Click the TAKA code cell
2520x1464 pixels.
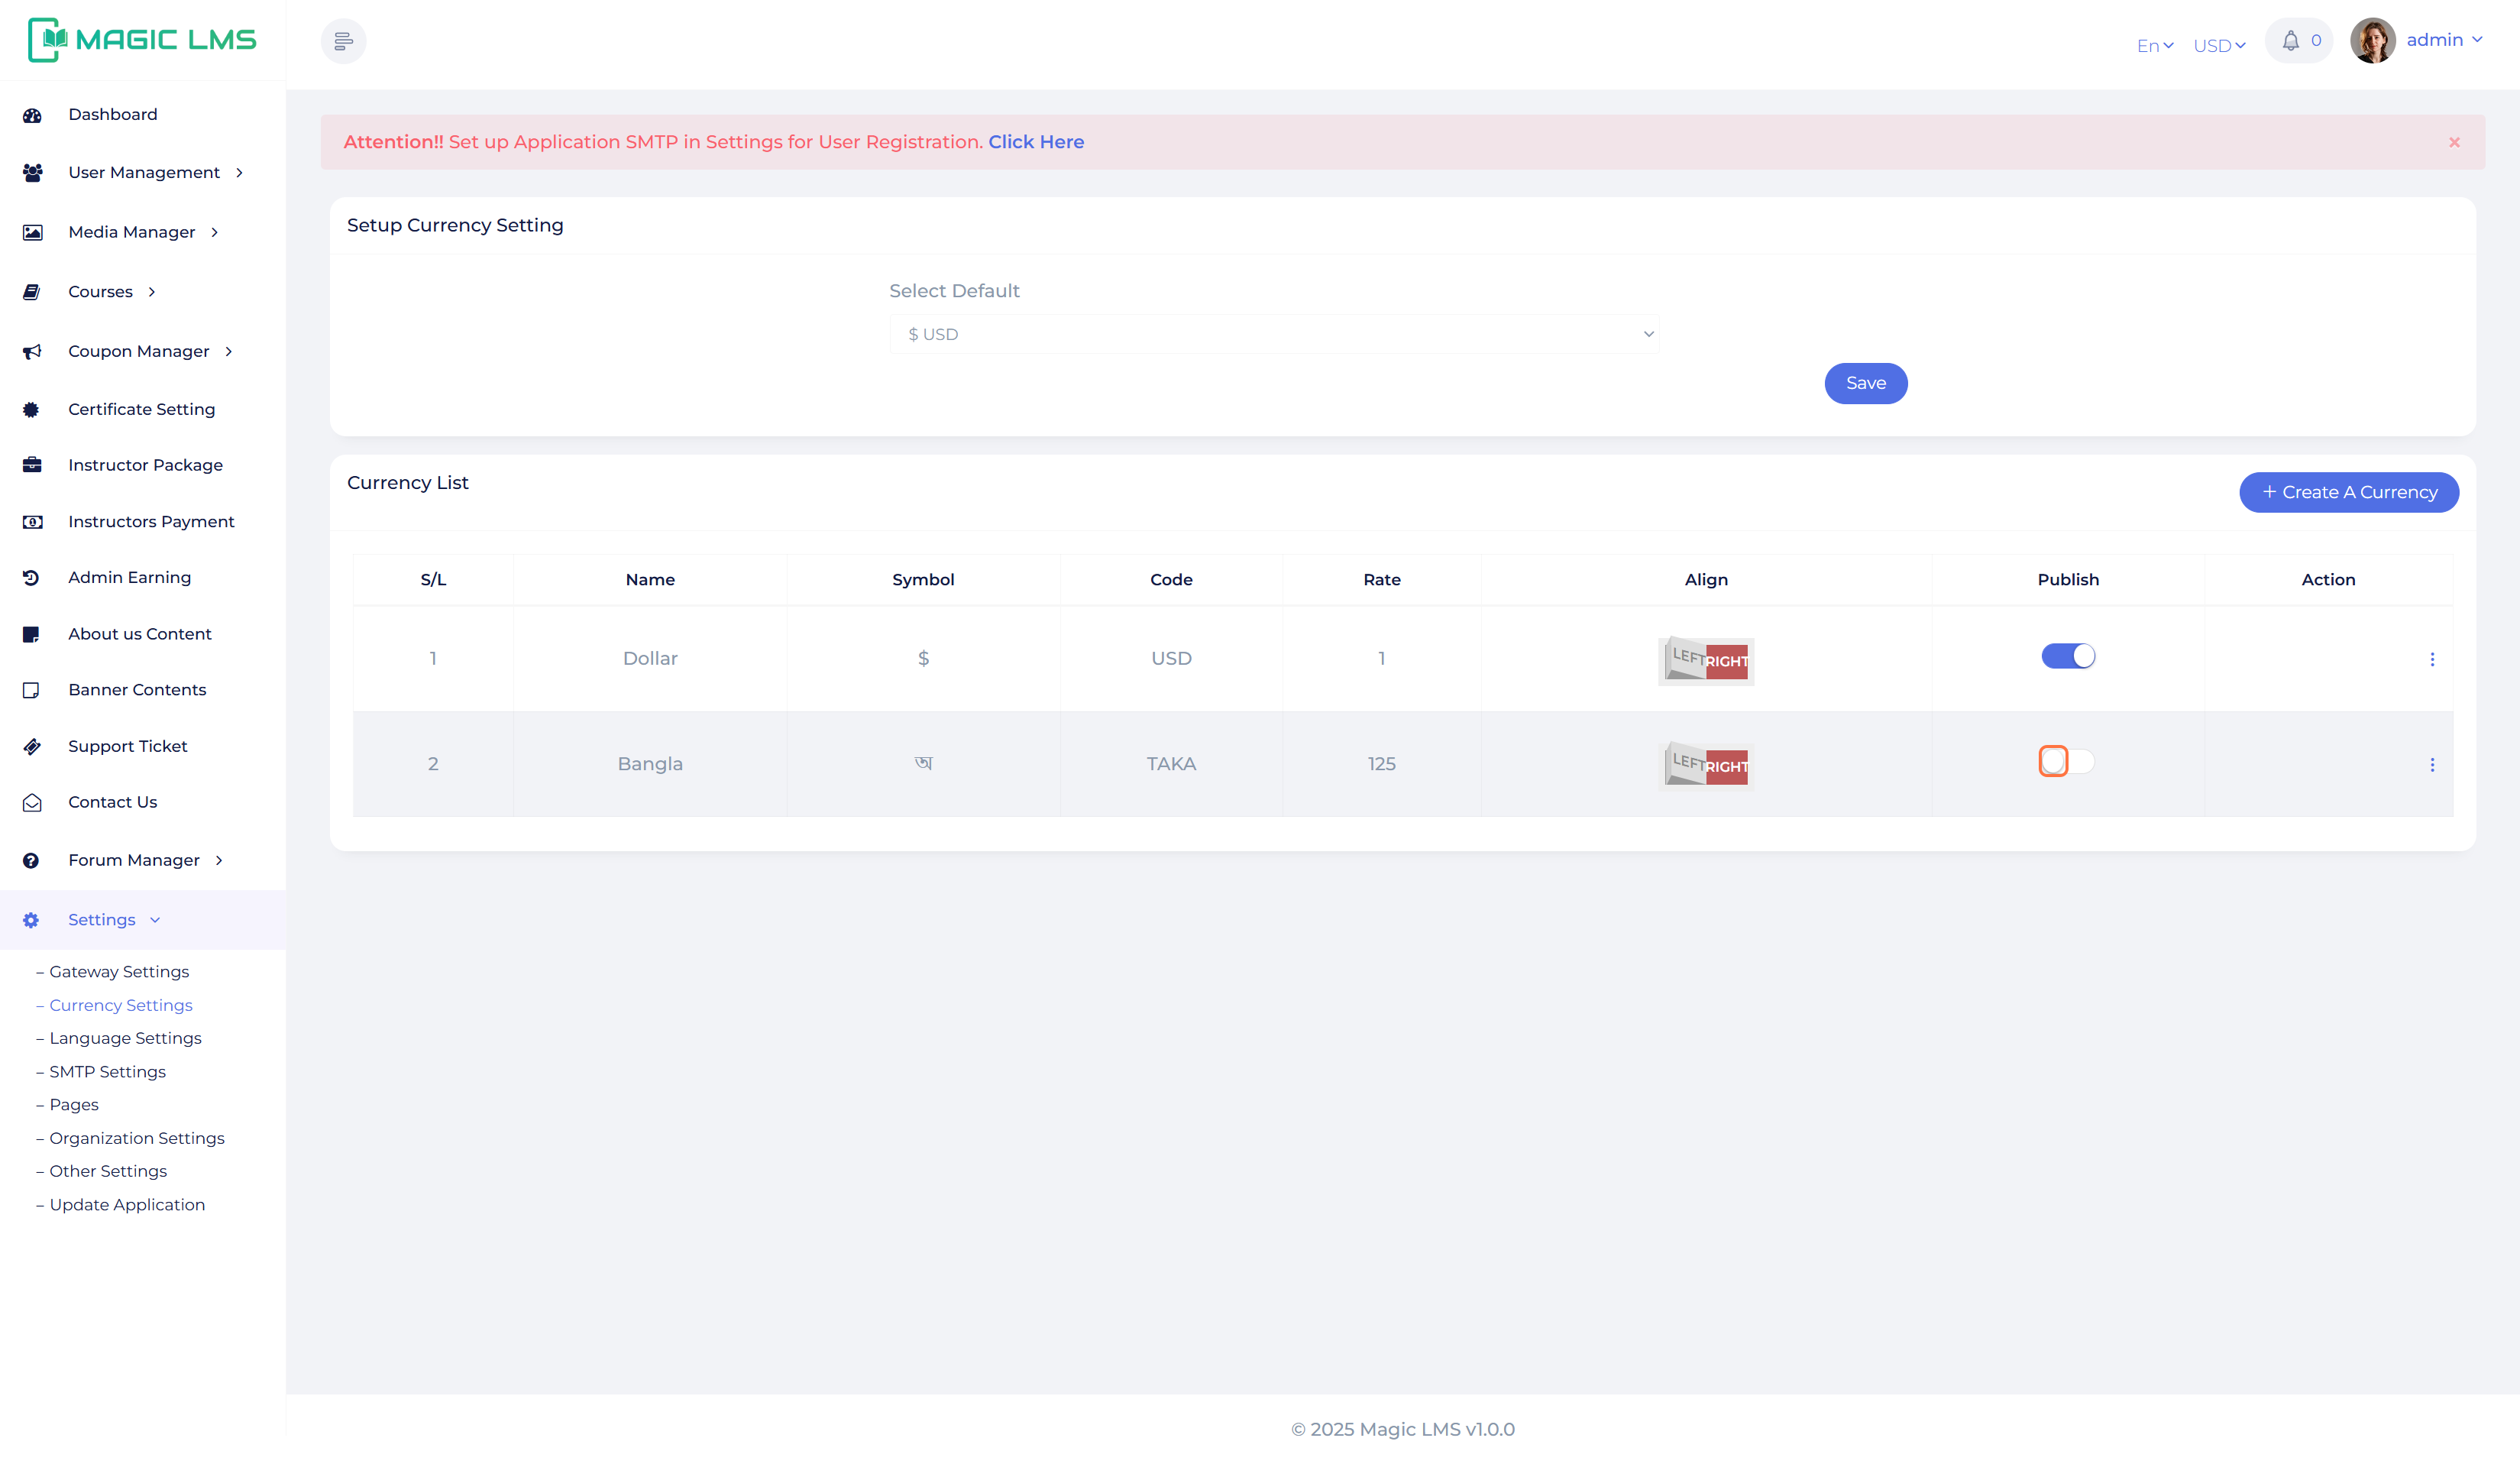(x=1171, y=764)
